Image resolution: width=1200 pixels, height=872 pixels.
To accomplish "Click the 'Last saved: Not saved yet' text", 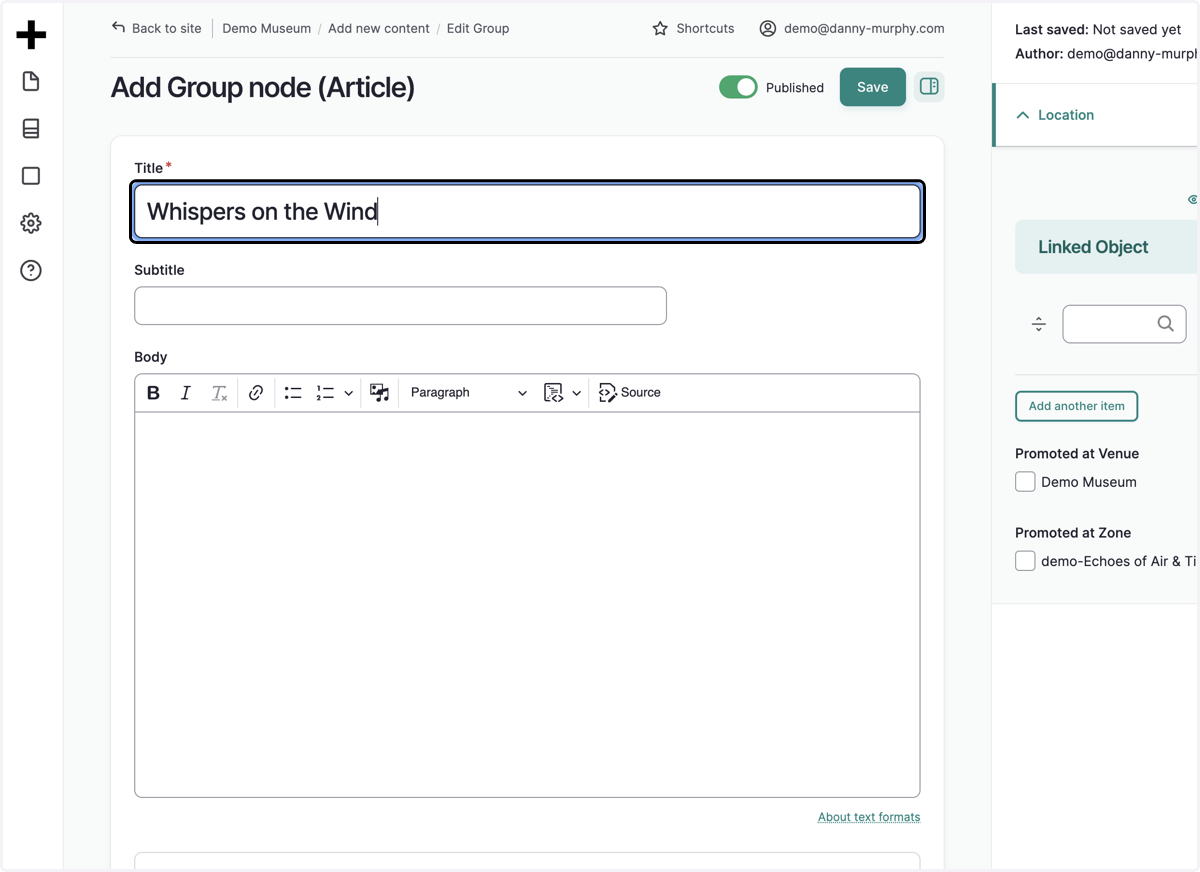I will pos(1098,30).
